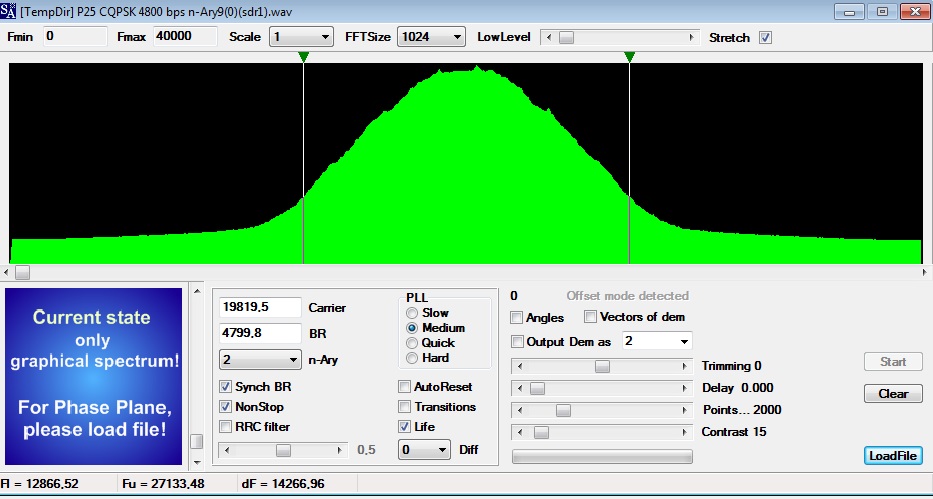
Task: Click the dF = 14266,96 status text
Action: coord(283,484)
